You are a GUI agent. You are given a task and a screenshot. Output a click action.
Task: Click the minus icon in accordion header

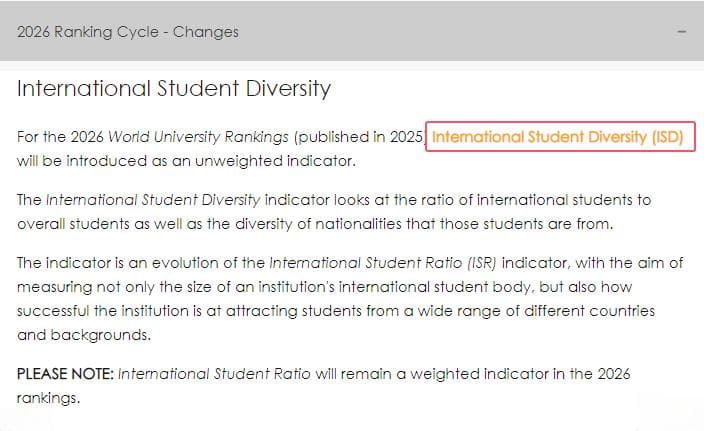pos(682,32)
